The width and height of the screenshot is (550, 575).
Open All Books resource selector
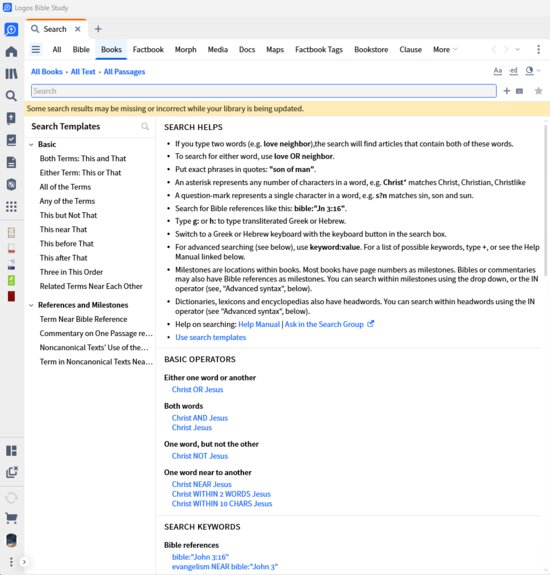[47, 72]
